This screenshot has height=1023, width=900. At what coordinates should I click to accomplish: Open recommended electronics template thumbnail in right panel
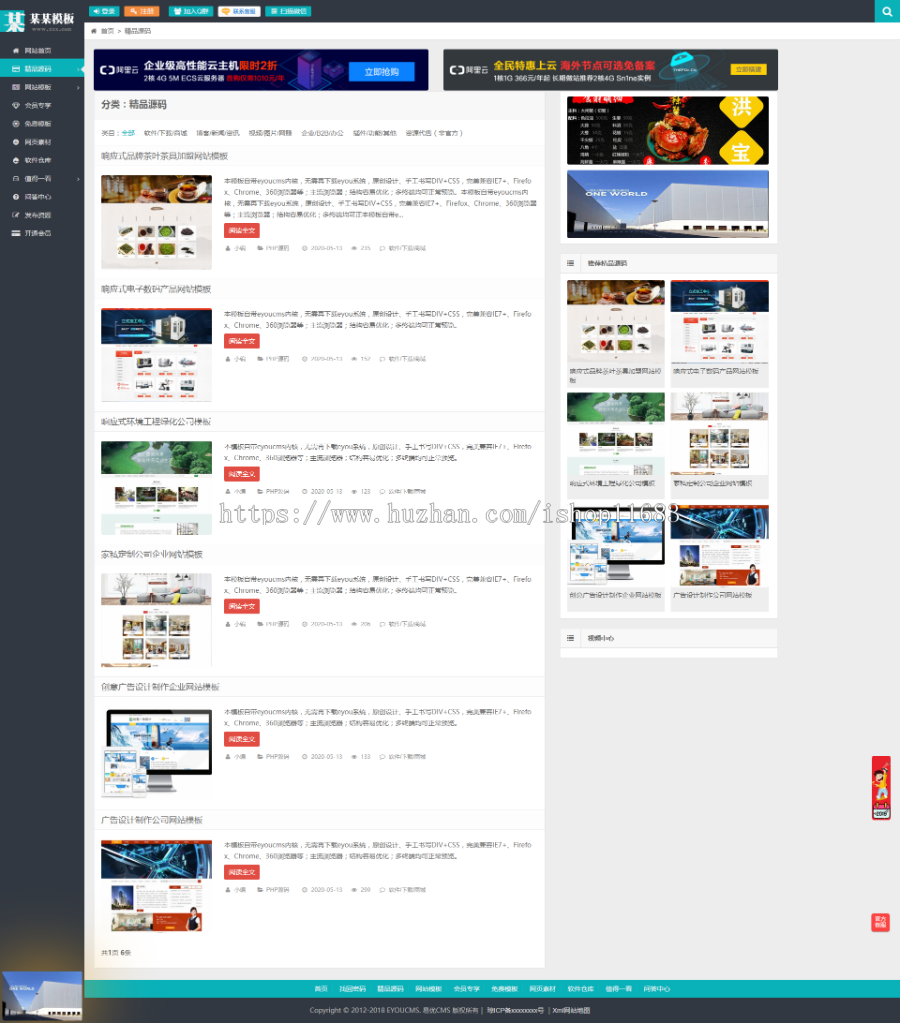pos(719,321)
